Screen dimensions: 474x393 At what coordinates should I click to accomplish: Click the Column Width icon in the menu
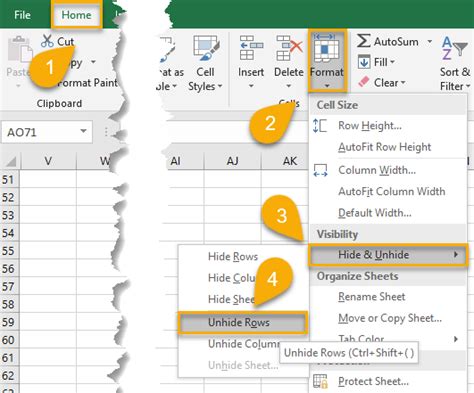tap(320, 170)
